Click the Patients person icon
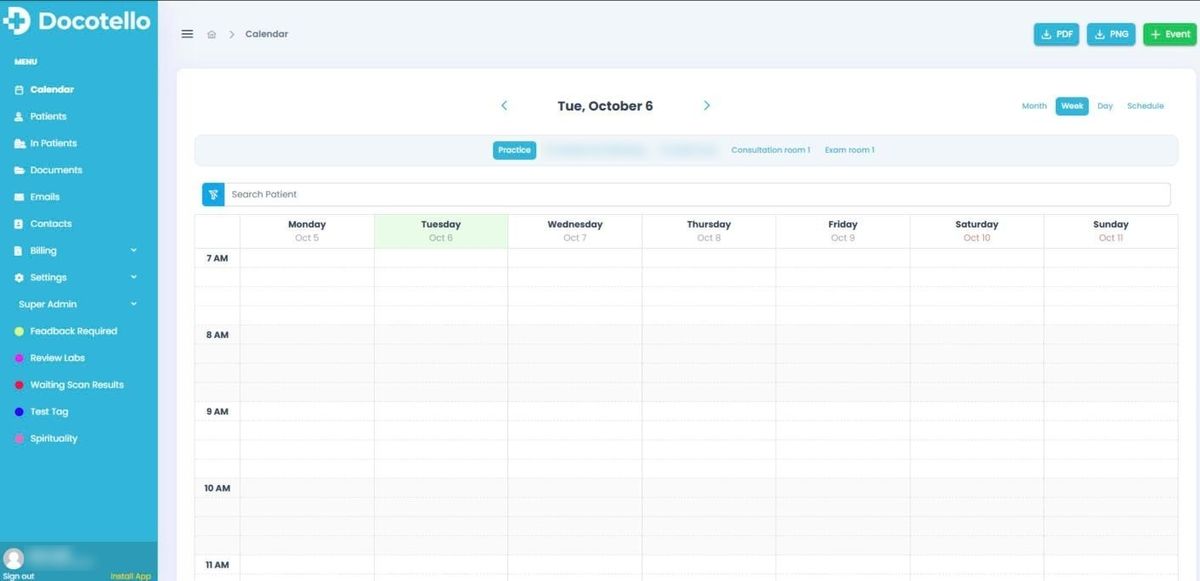The width and height of the screenshot is (1200, 581). [x=19, y=117]
